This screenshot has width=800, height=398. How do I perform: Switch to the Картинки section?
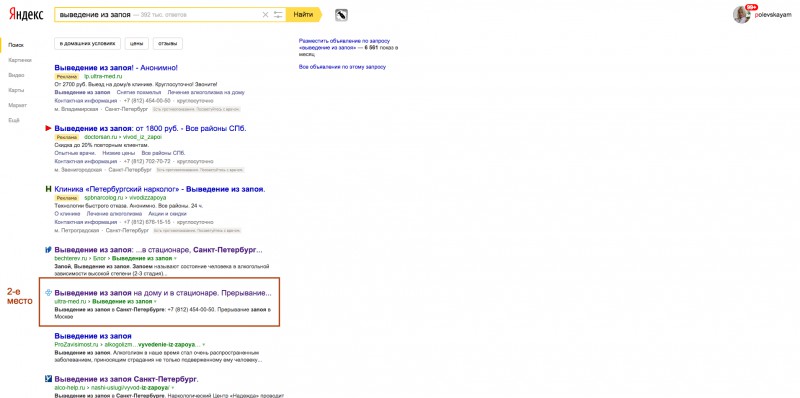coord(20,60)
